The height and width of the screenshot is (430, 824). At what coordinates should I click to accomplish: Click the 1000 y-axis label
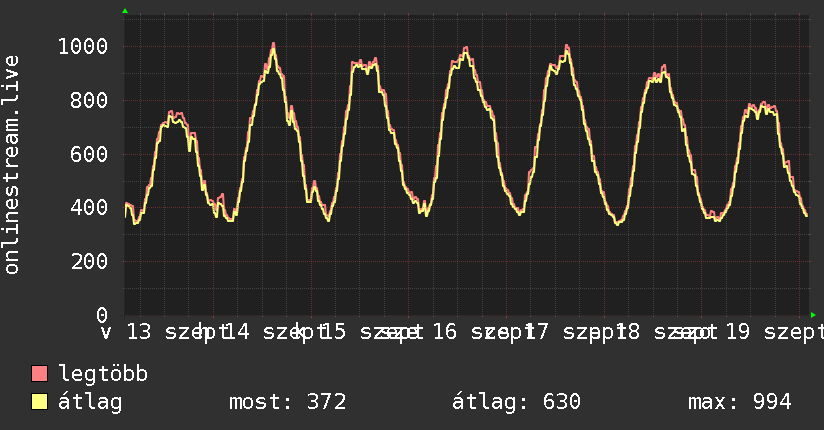point(83,46)
